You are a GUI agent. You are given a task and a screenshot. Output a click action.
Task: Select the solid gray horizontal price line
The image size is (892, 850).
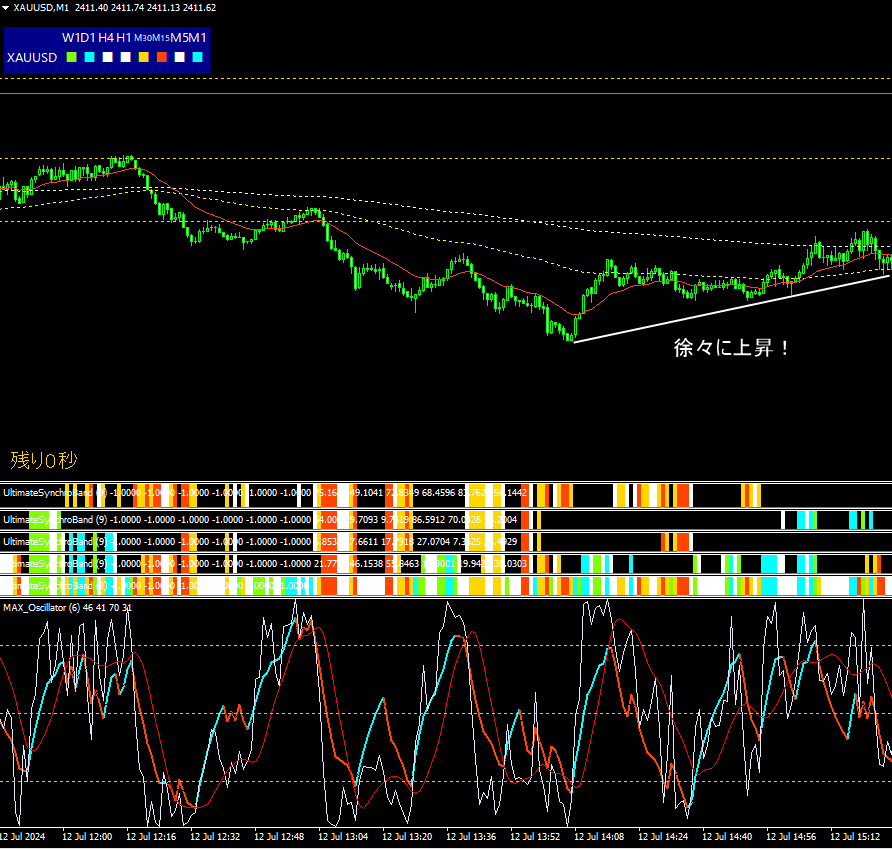pos(446,93)
